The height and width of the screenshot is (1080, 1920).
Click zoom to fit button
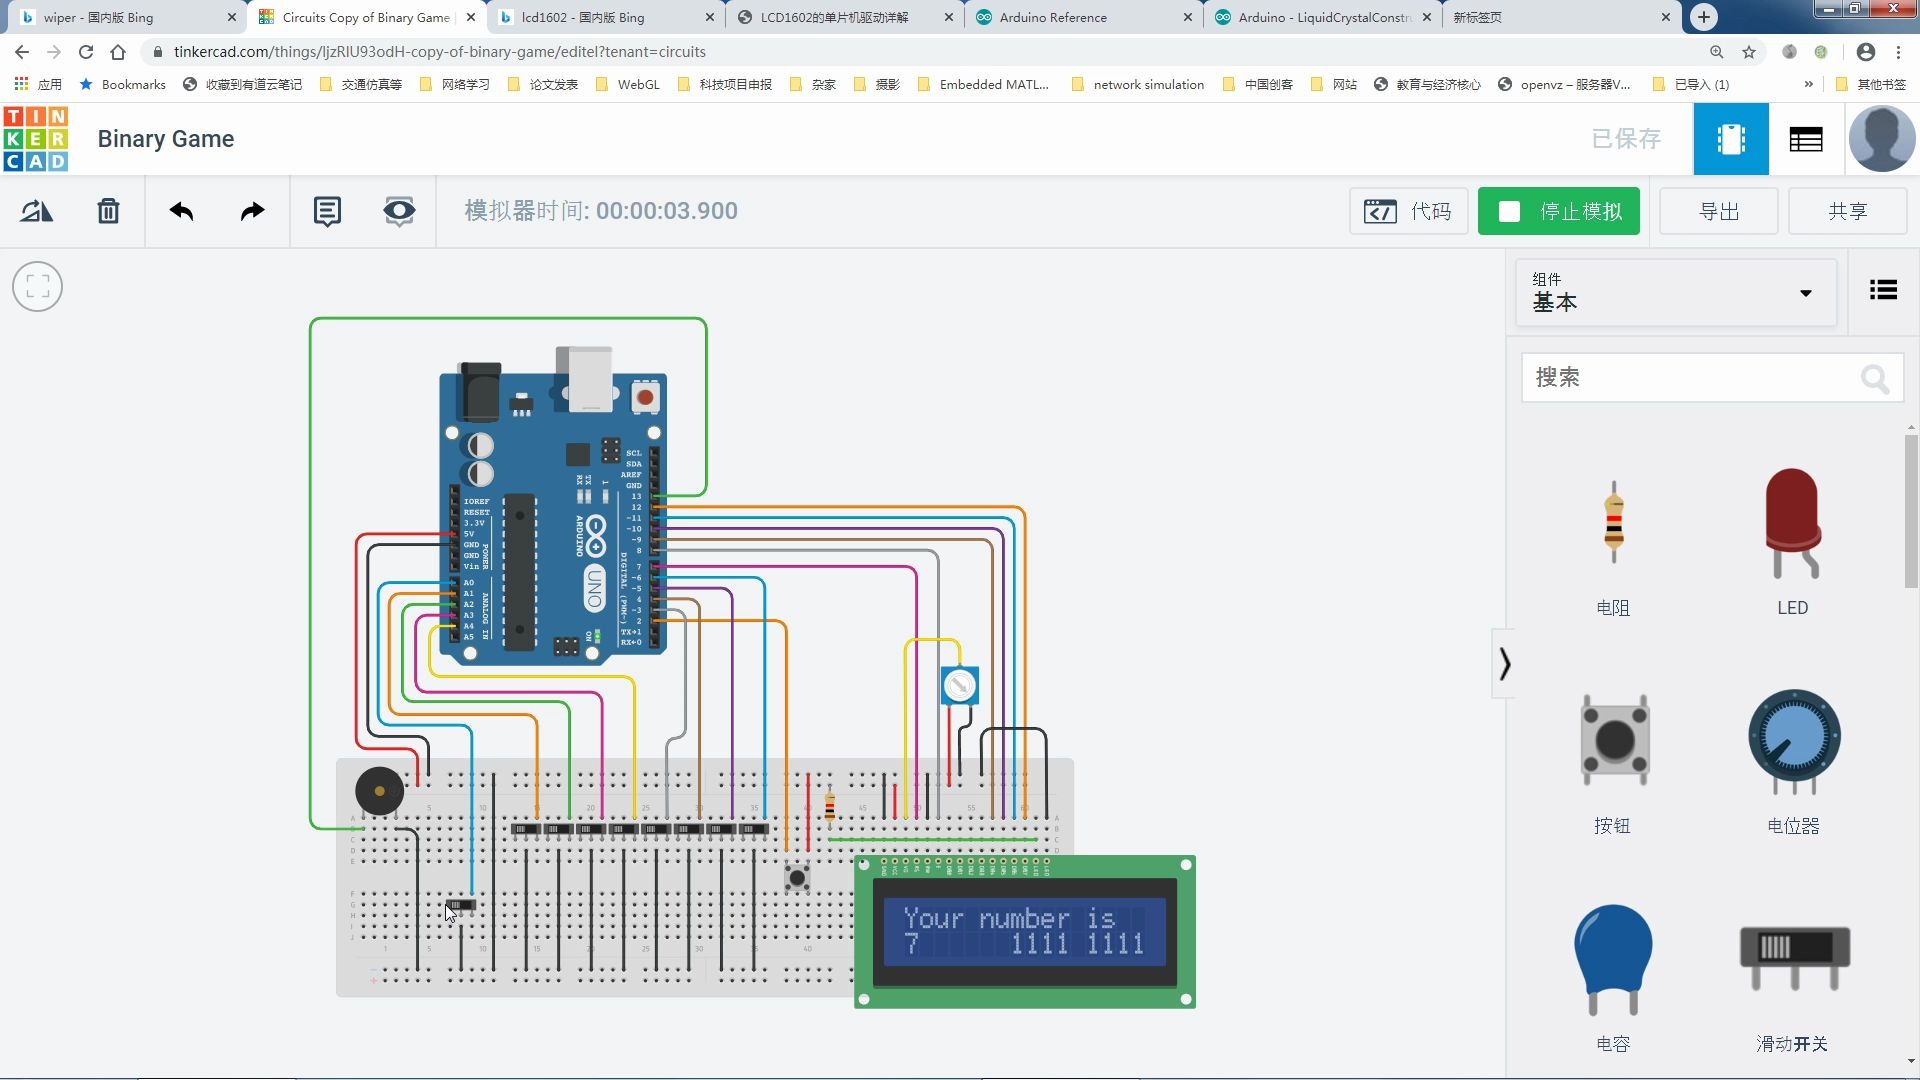coord(38,287)
